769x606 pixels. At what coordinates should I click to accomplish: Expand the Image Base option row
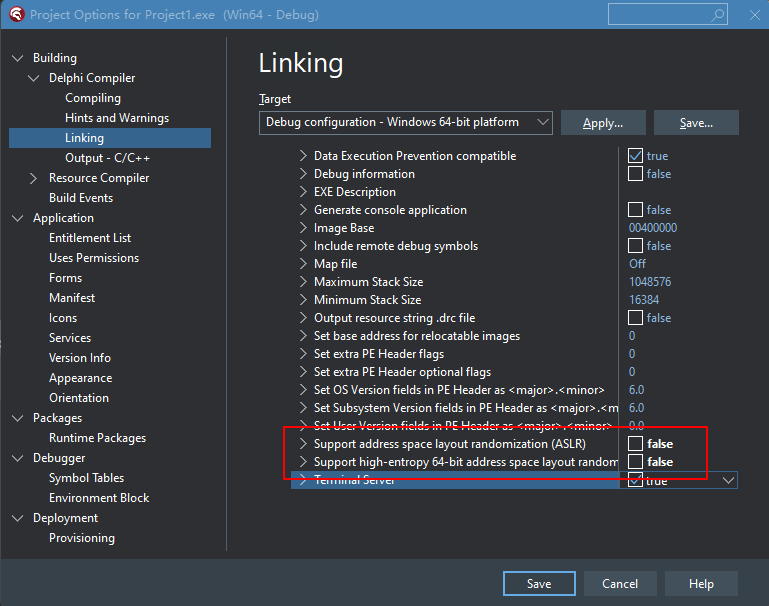coord(303,228)
